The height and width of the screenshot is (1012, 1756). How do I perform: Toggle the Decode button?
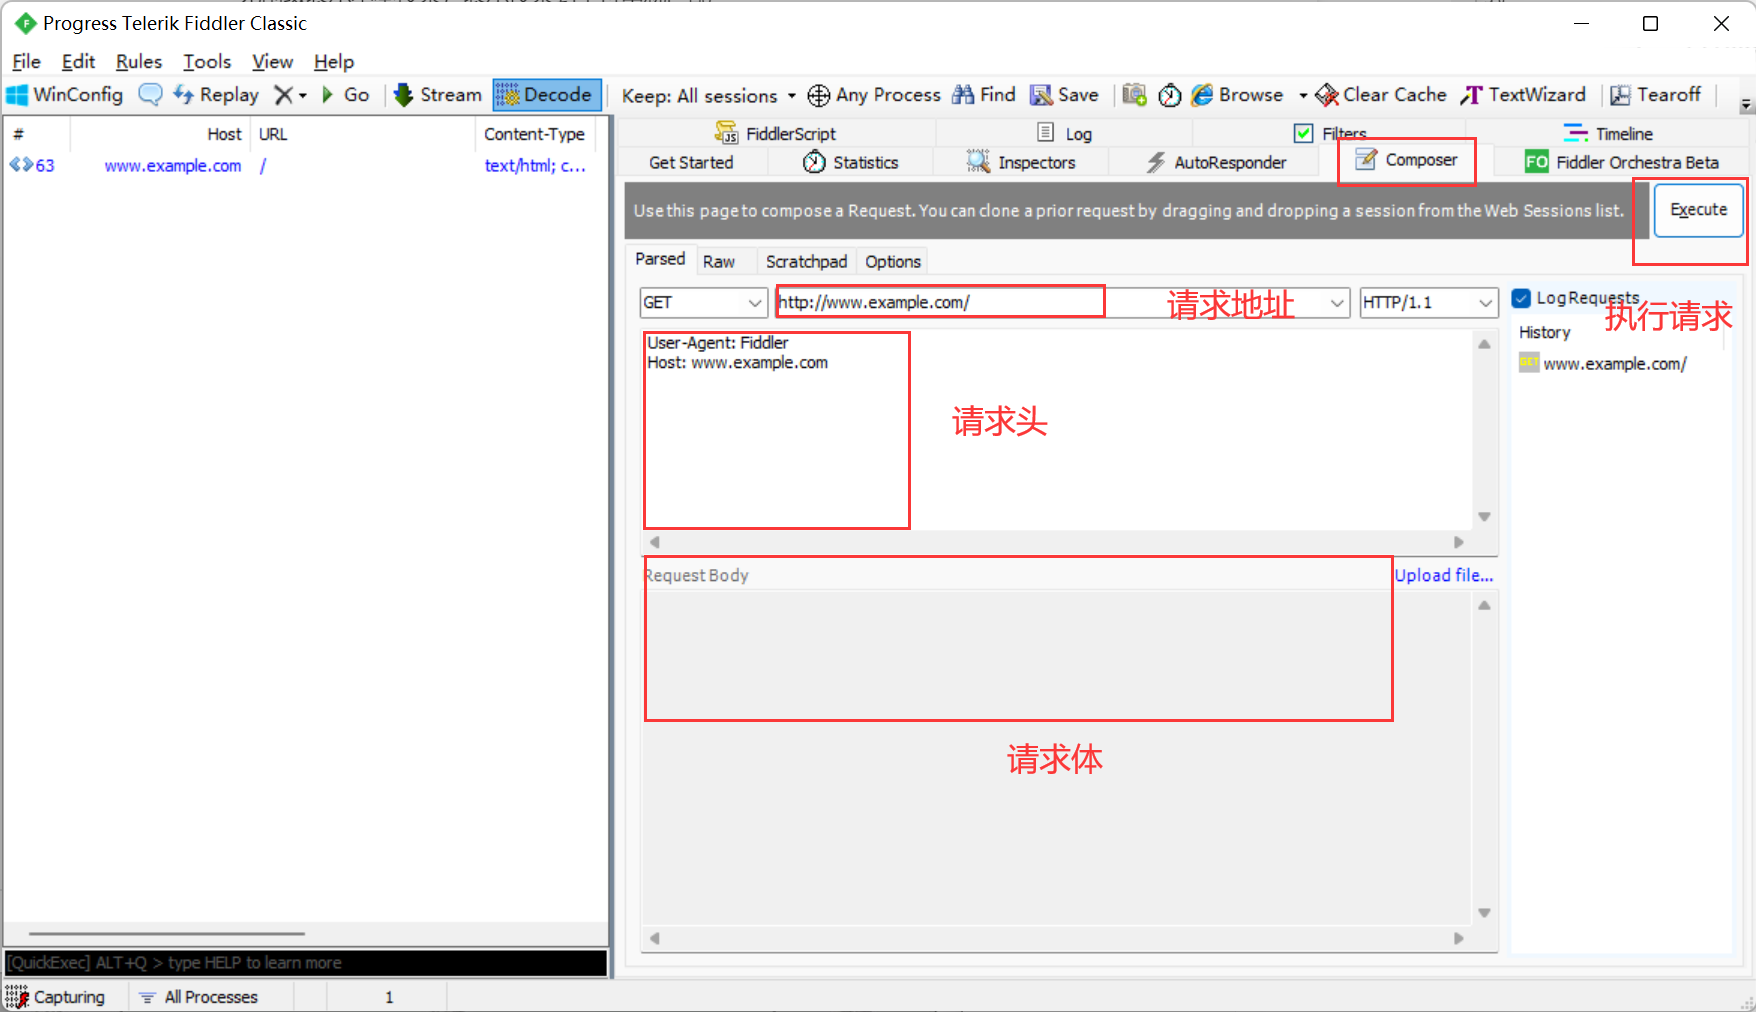coord(547,95)
